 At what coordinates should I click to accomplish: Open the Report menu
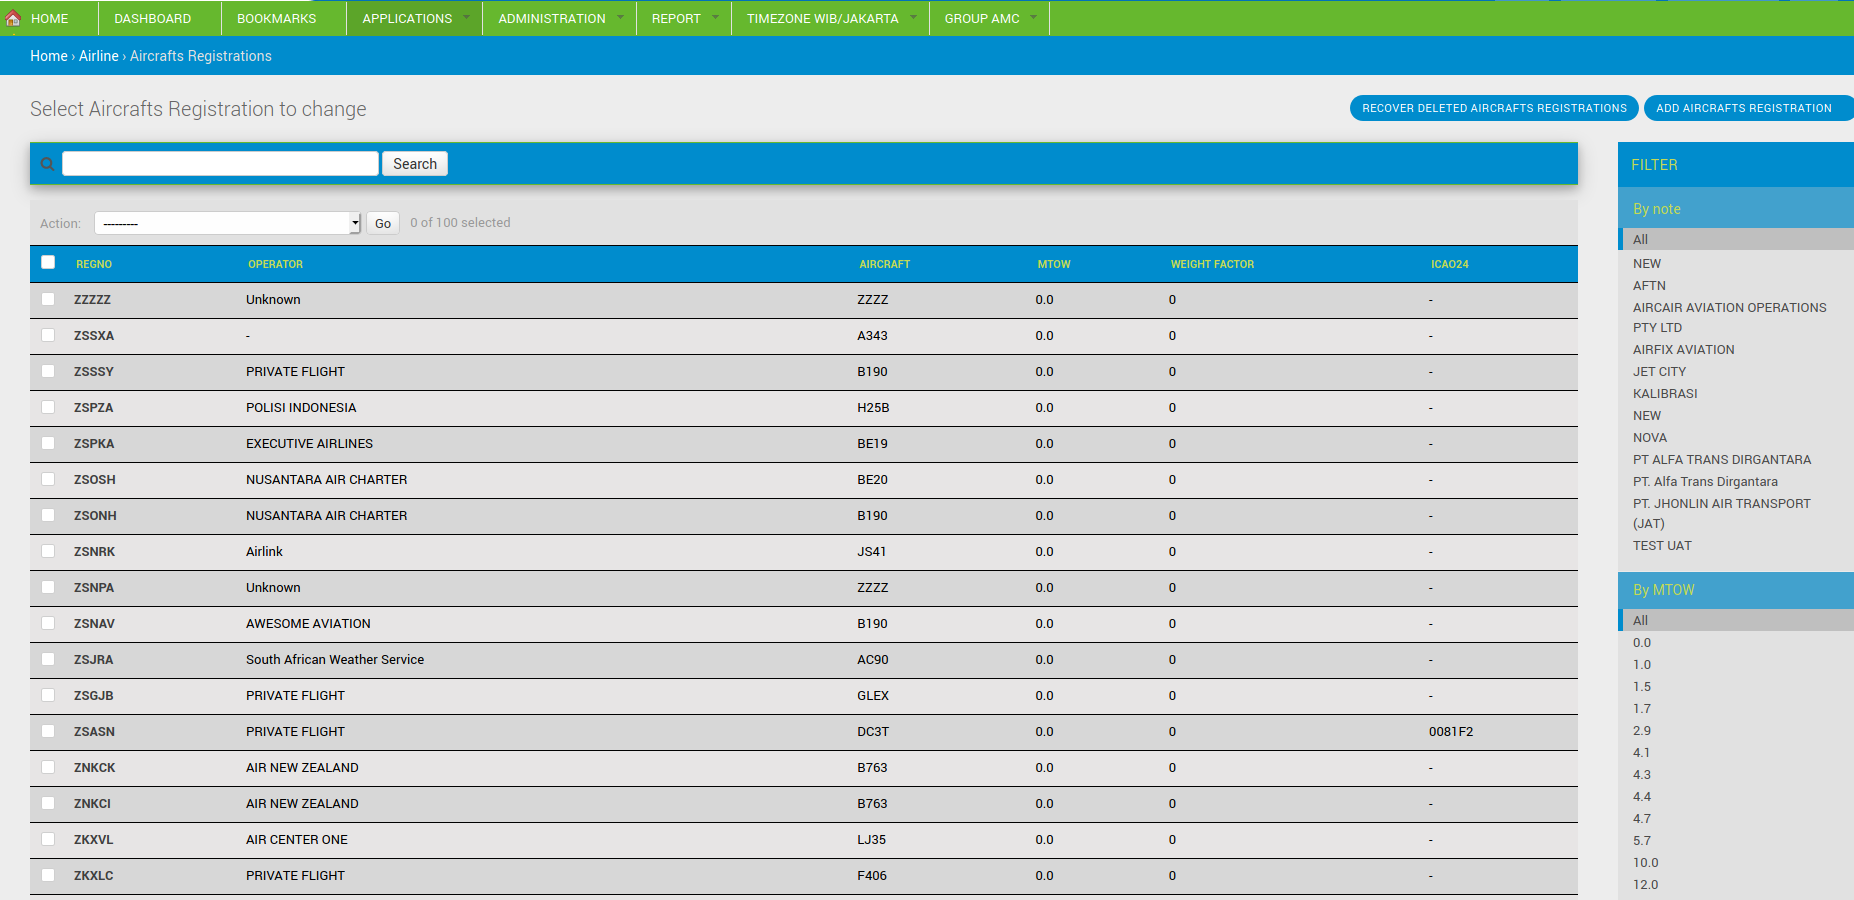coord(683,18)
